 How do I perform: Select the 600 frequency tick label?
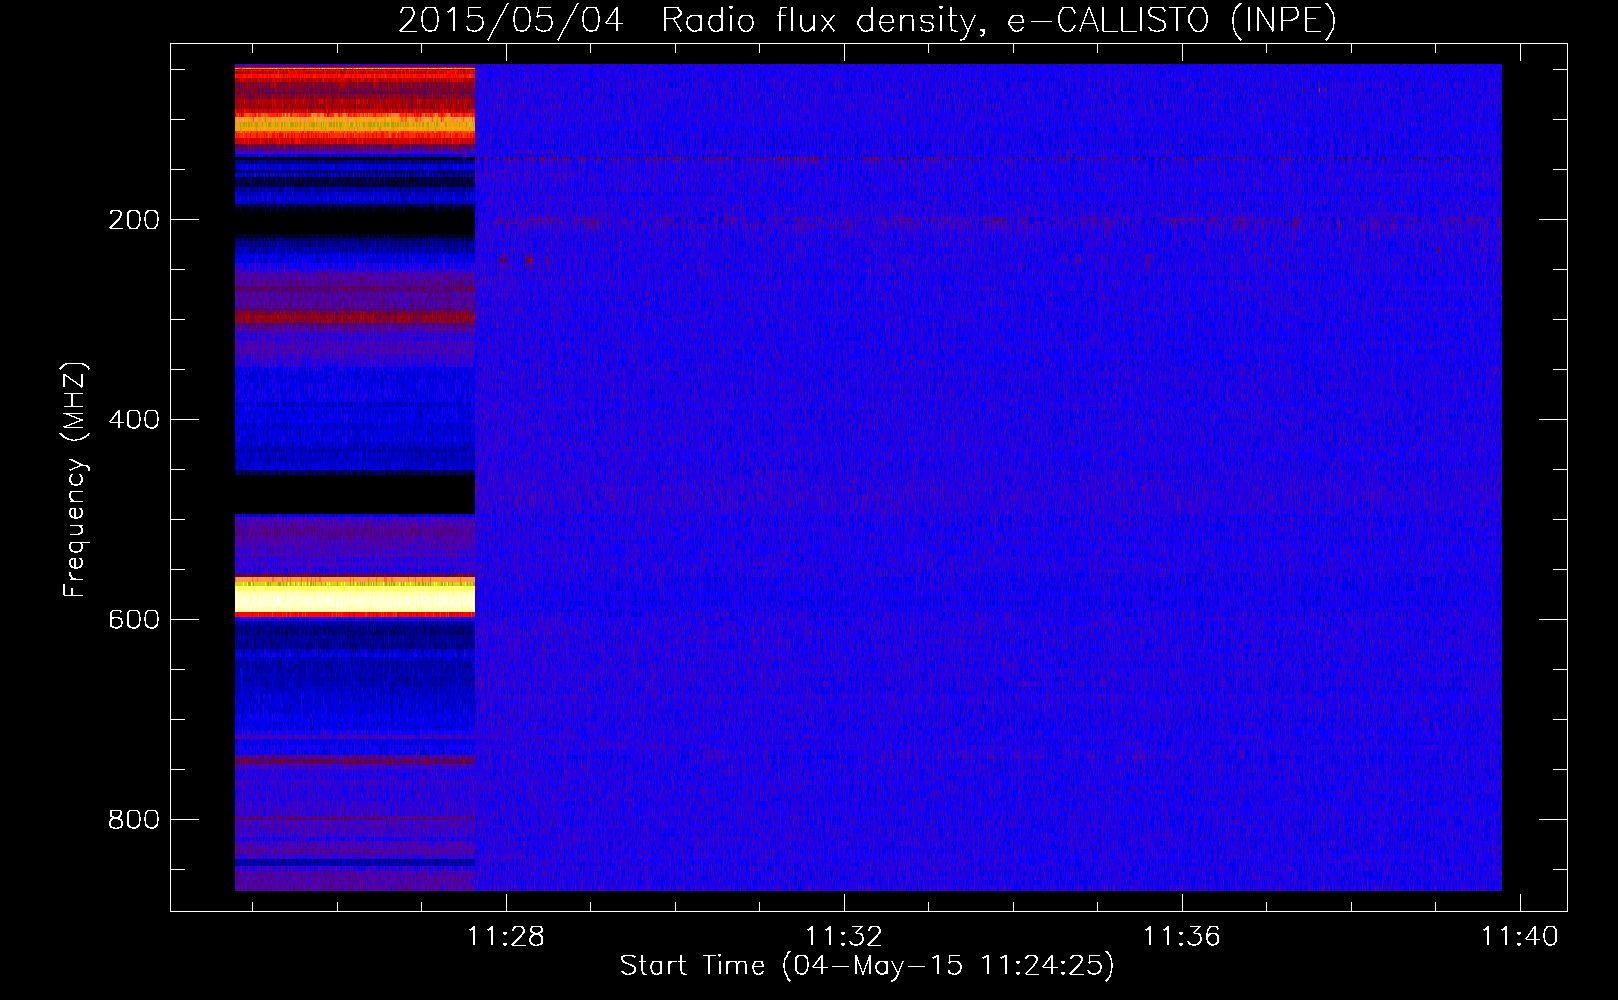pyautogui.click(x=134, y=620)
